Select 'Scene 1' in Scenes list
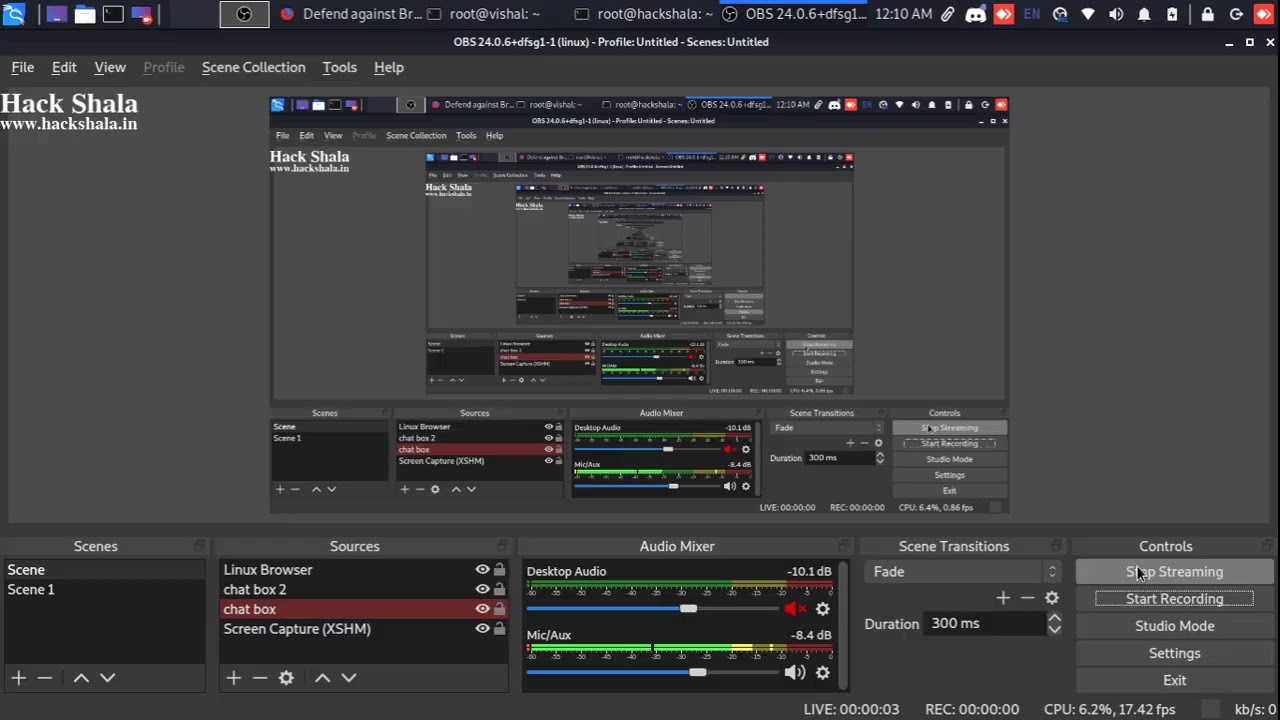This screenshot has height=720, width=1280. tap(104, 589)
